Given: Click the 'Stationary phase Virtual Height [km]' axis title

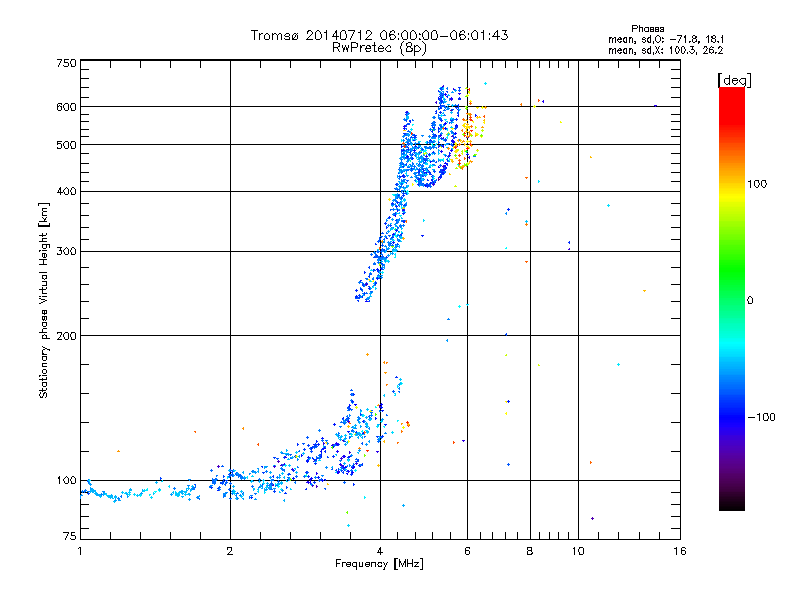Looking at the screenshot, I should click(44, 300).
